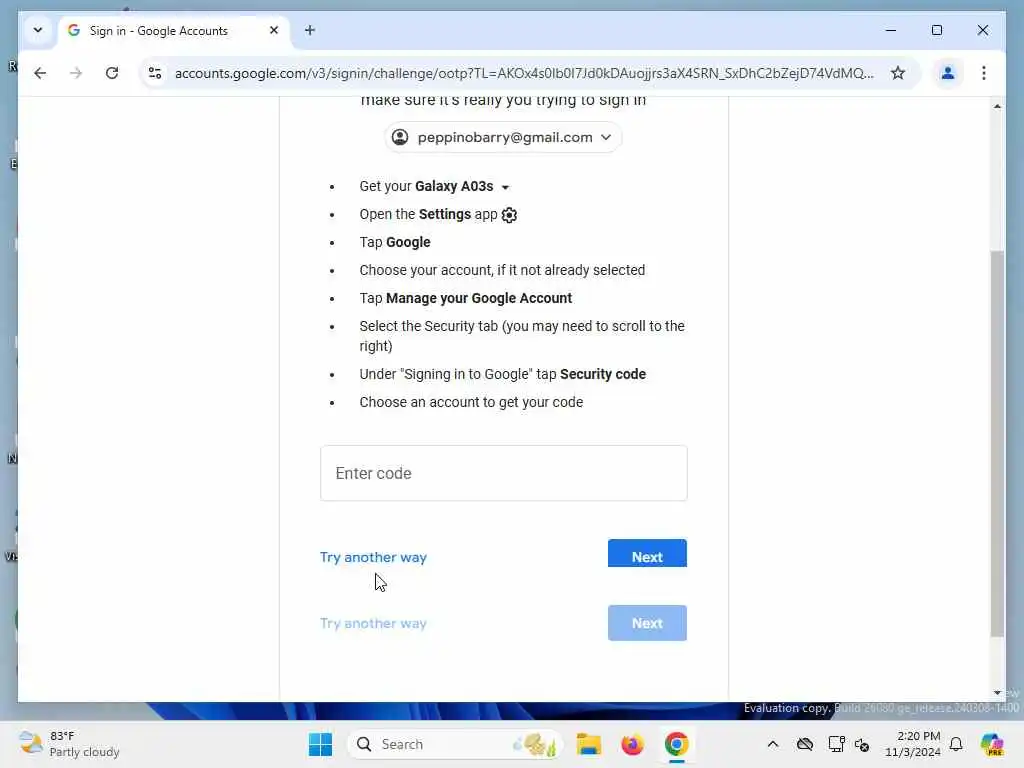Click the "Tap Google" instruction line

click(x=394, y=242)
